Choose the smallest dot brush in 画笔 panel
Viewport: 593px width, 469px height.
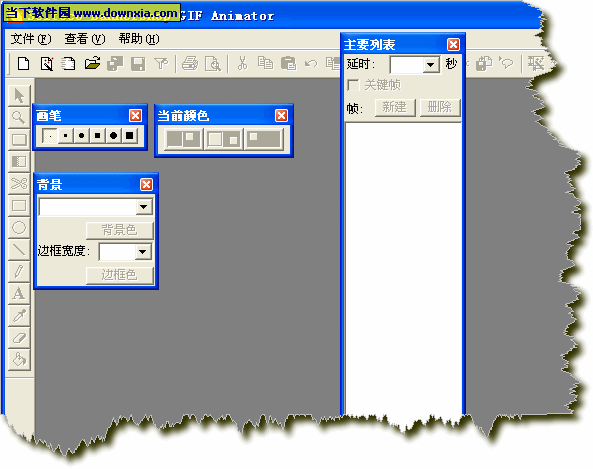point(50,135)
